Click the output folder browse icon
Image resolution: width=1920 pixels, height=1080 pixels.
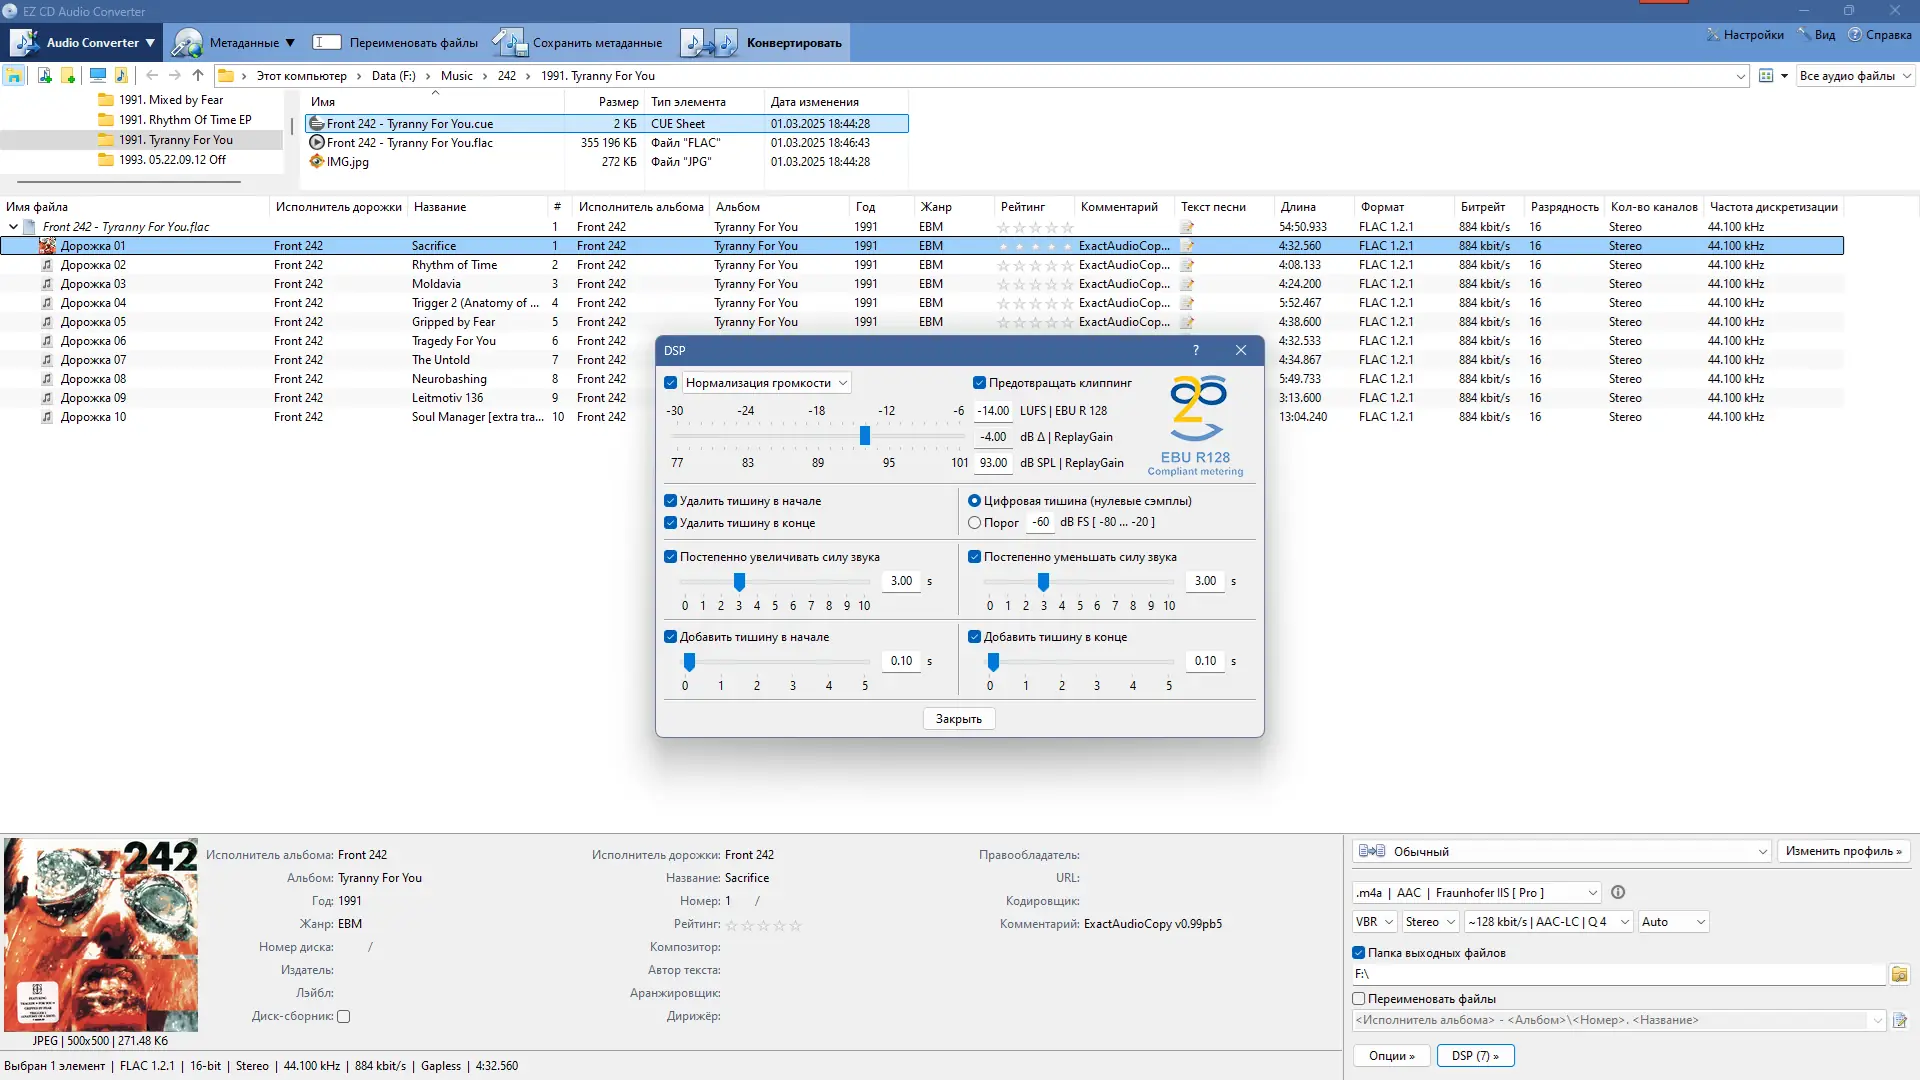(x=1899, y=974)
